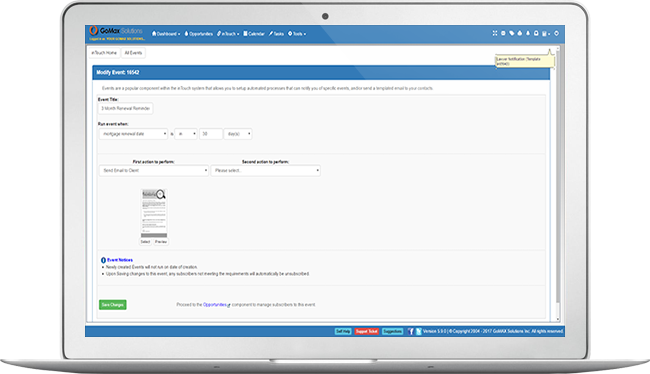
Task: Open the inTouch menu
Action: (228, 34)
